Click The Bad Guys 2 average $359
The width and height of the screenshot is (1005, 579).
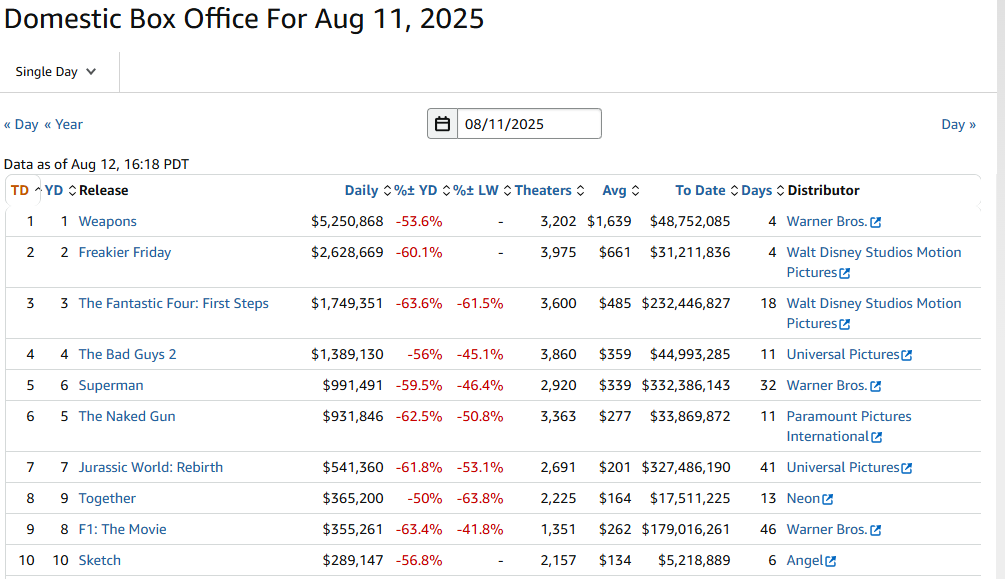615,354
